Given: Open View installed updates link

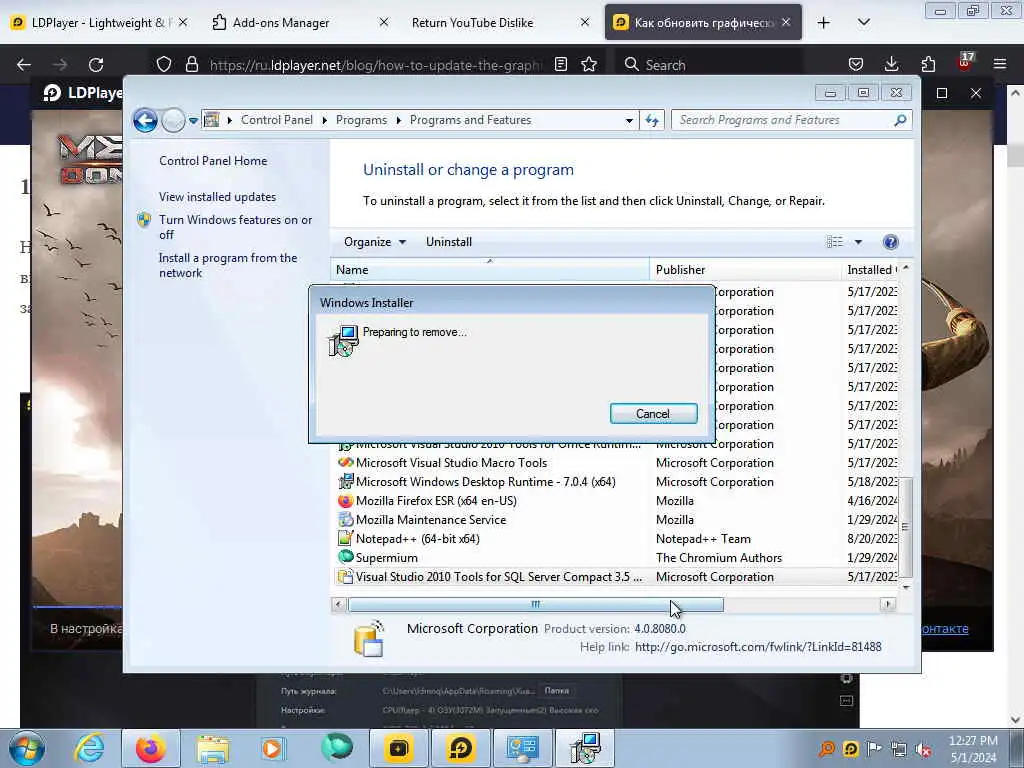Looking at the screenshot, I should [x=217, y=197].
